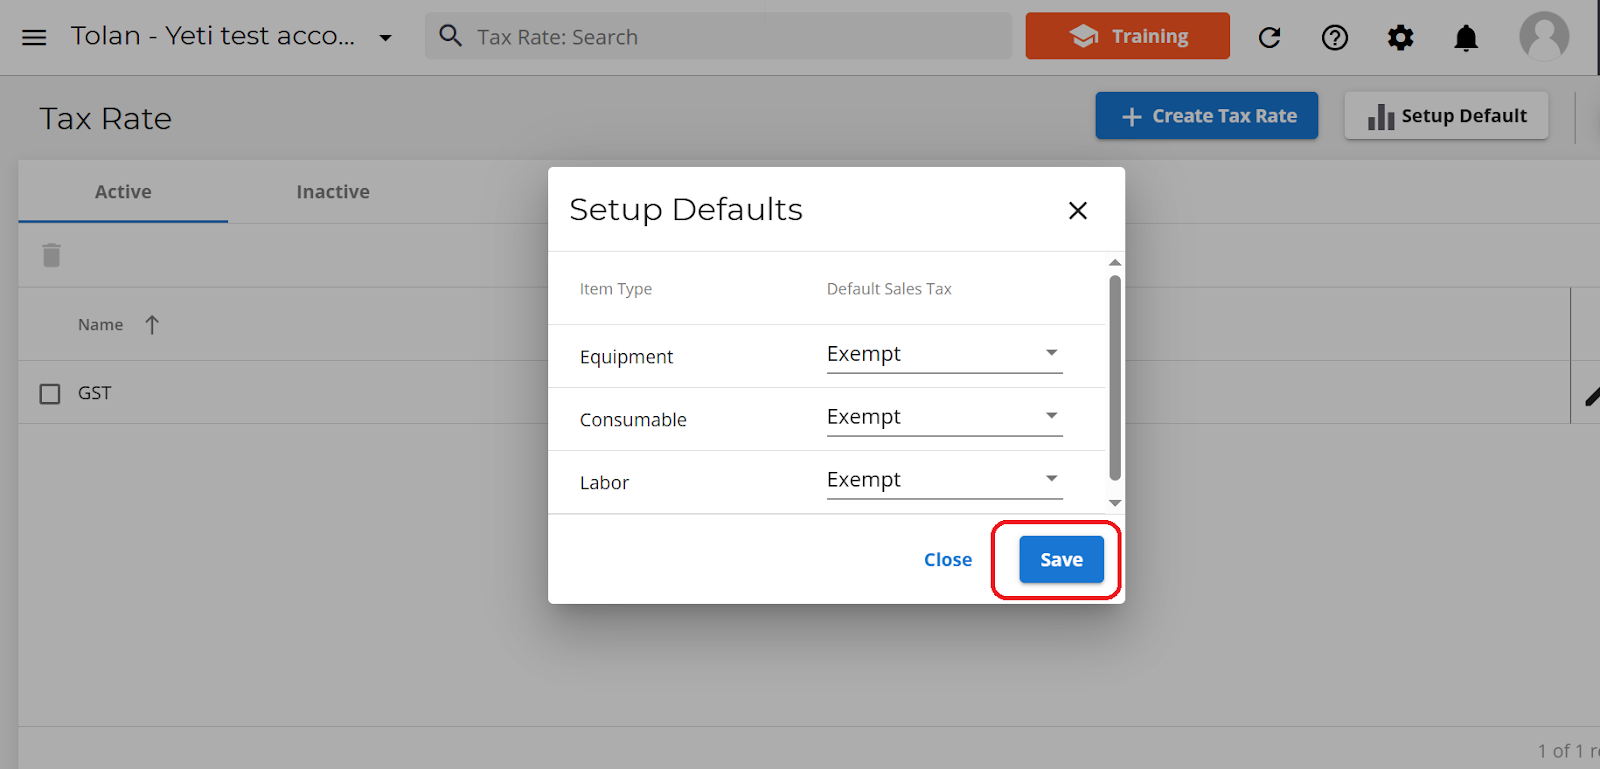Close the Setup Defaults dialog with X
Image resolution: width=1600 pixels, height=769 pixels.
tap(1077, 210)
